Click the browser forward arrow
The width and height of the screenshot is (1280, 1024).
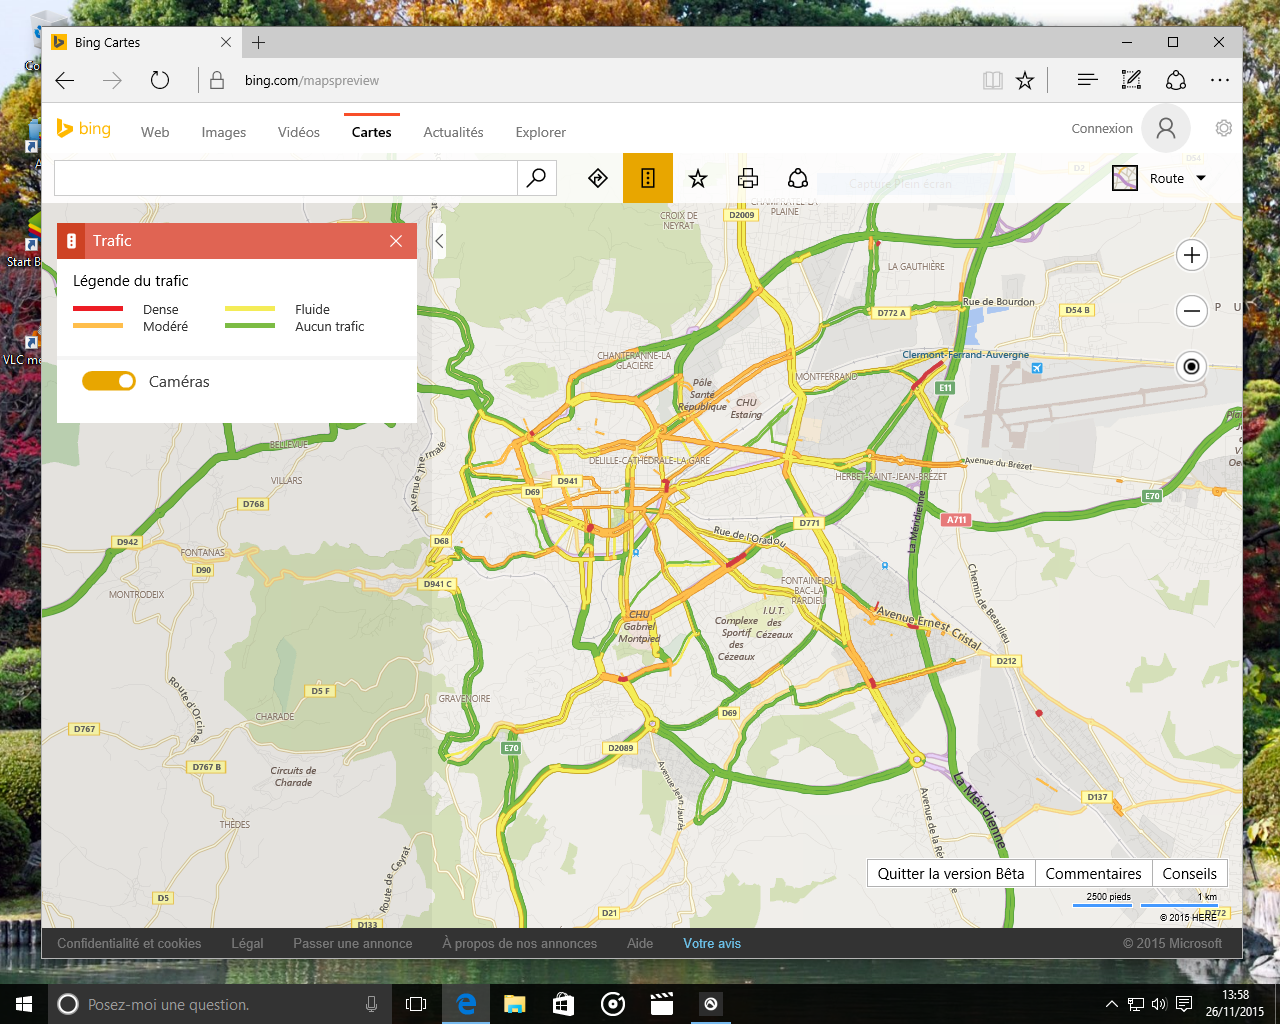[x=112, y=80]
